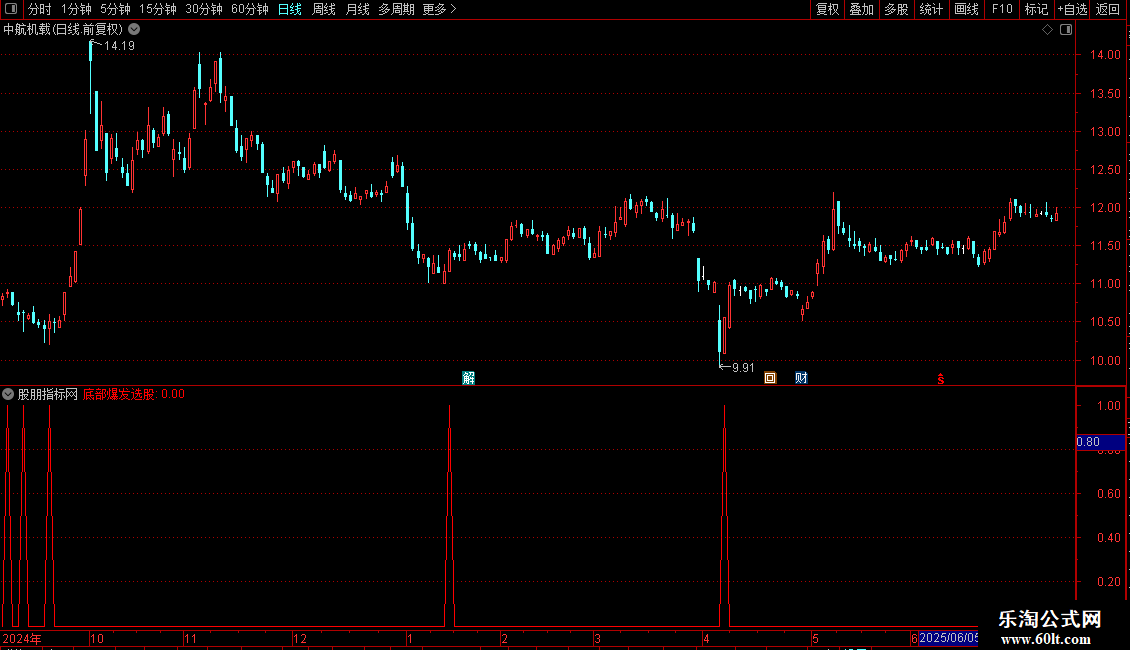
Task: Switch to 日线 daily chart
Action: point(290,9)
